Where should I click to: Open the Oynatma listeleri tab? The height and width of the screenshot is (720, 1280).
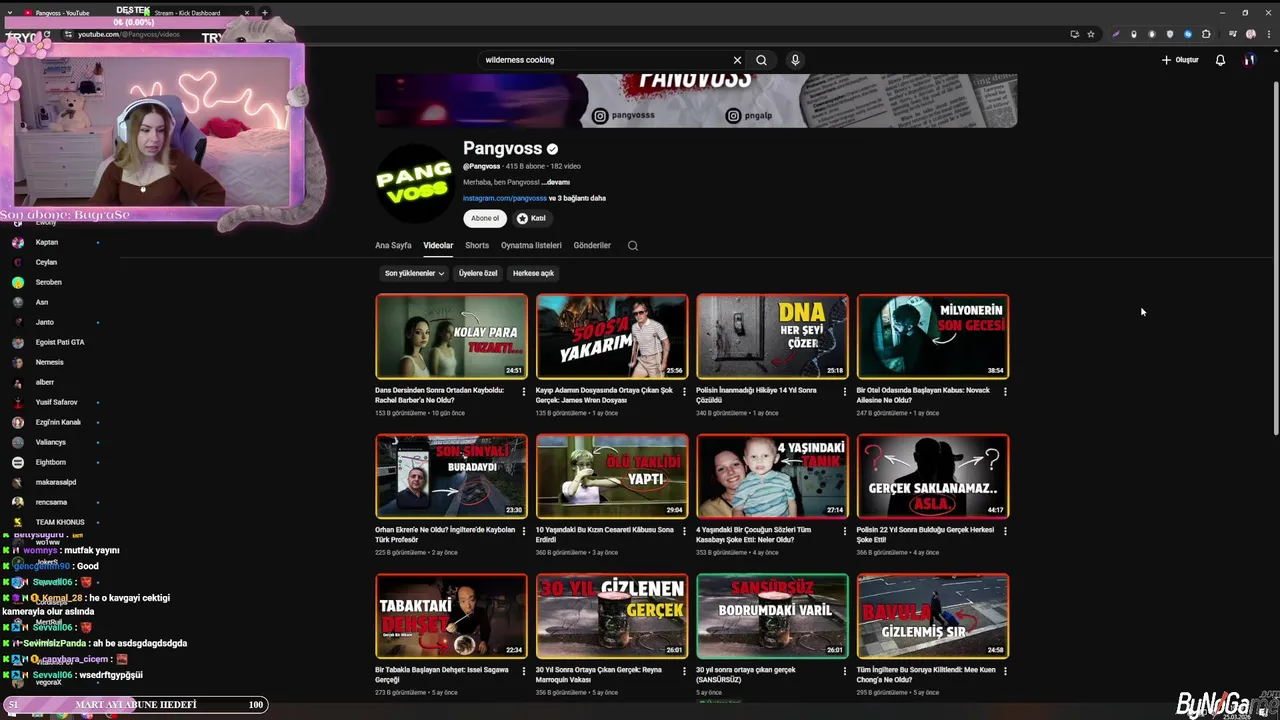tap(531, 245)
